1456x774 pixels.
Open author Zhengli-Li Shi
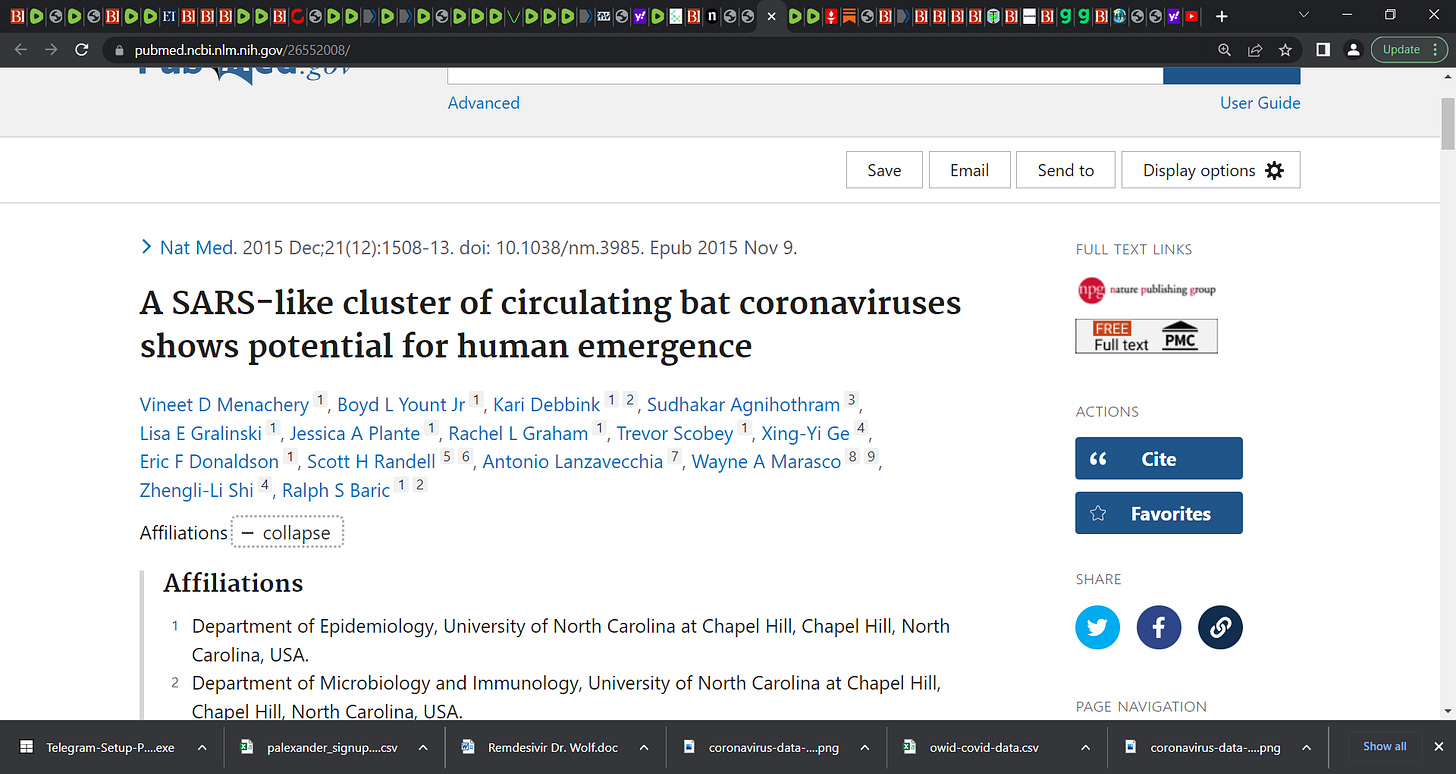coord(197,490)
